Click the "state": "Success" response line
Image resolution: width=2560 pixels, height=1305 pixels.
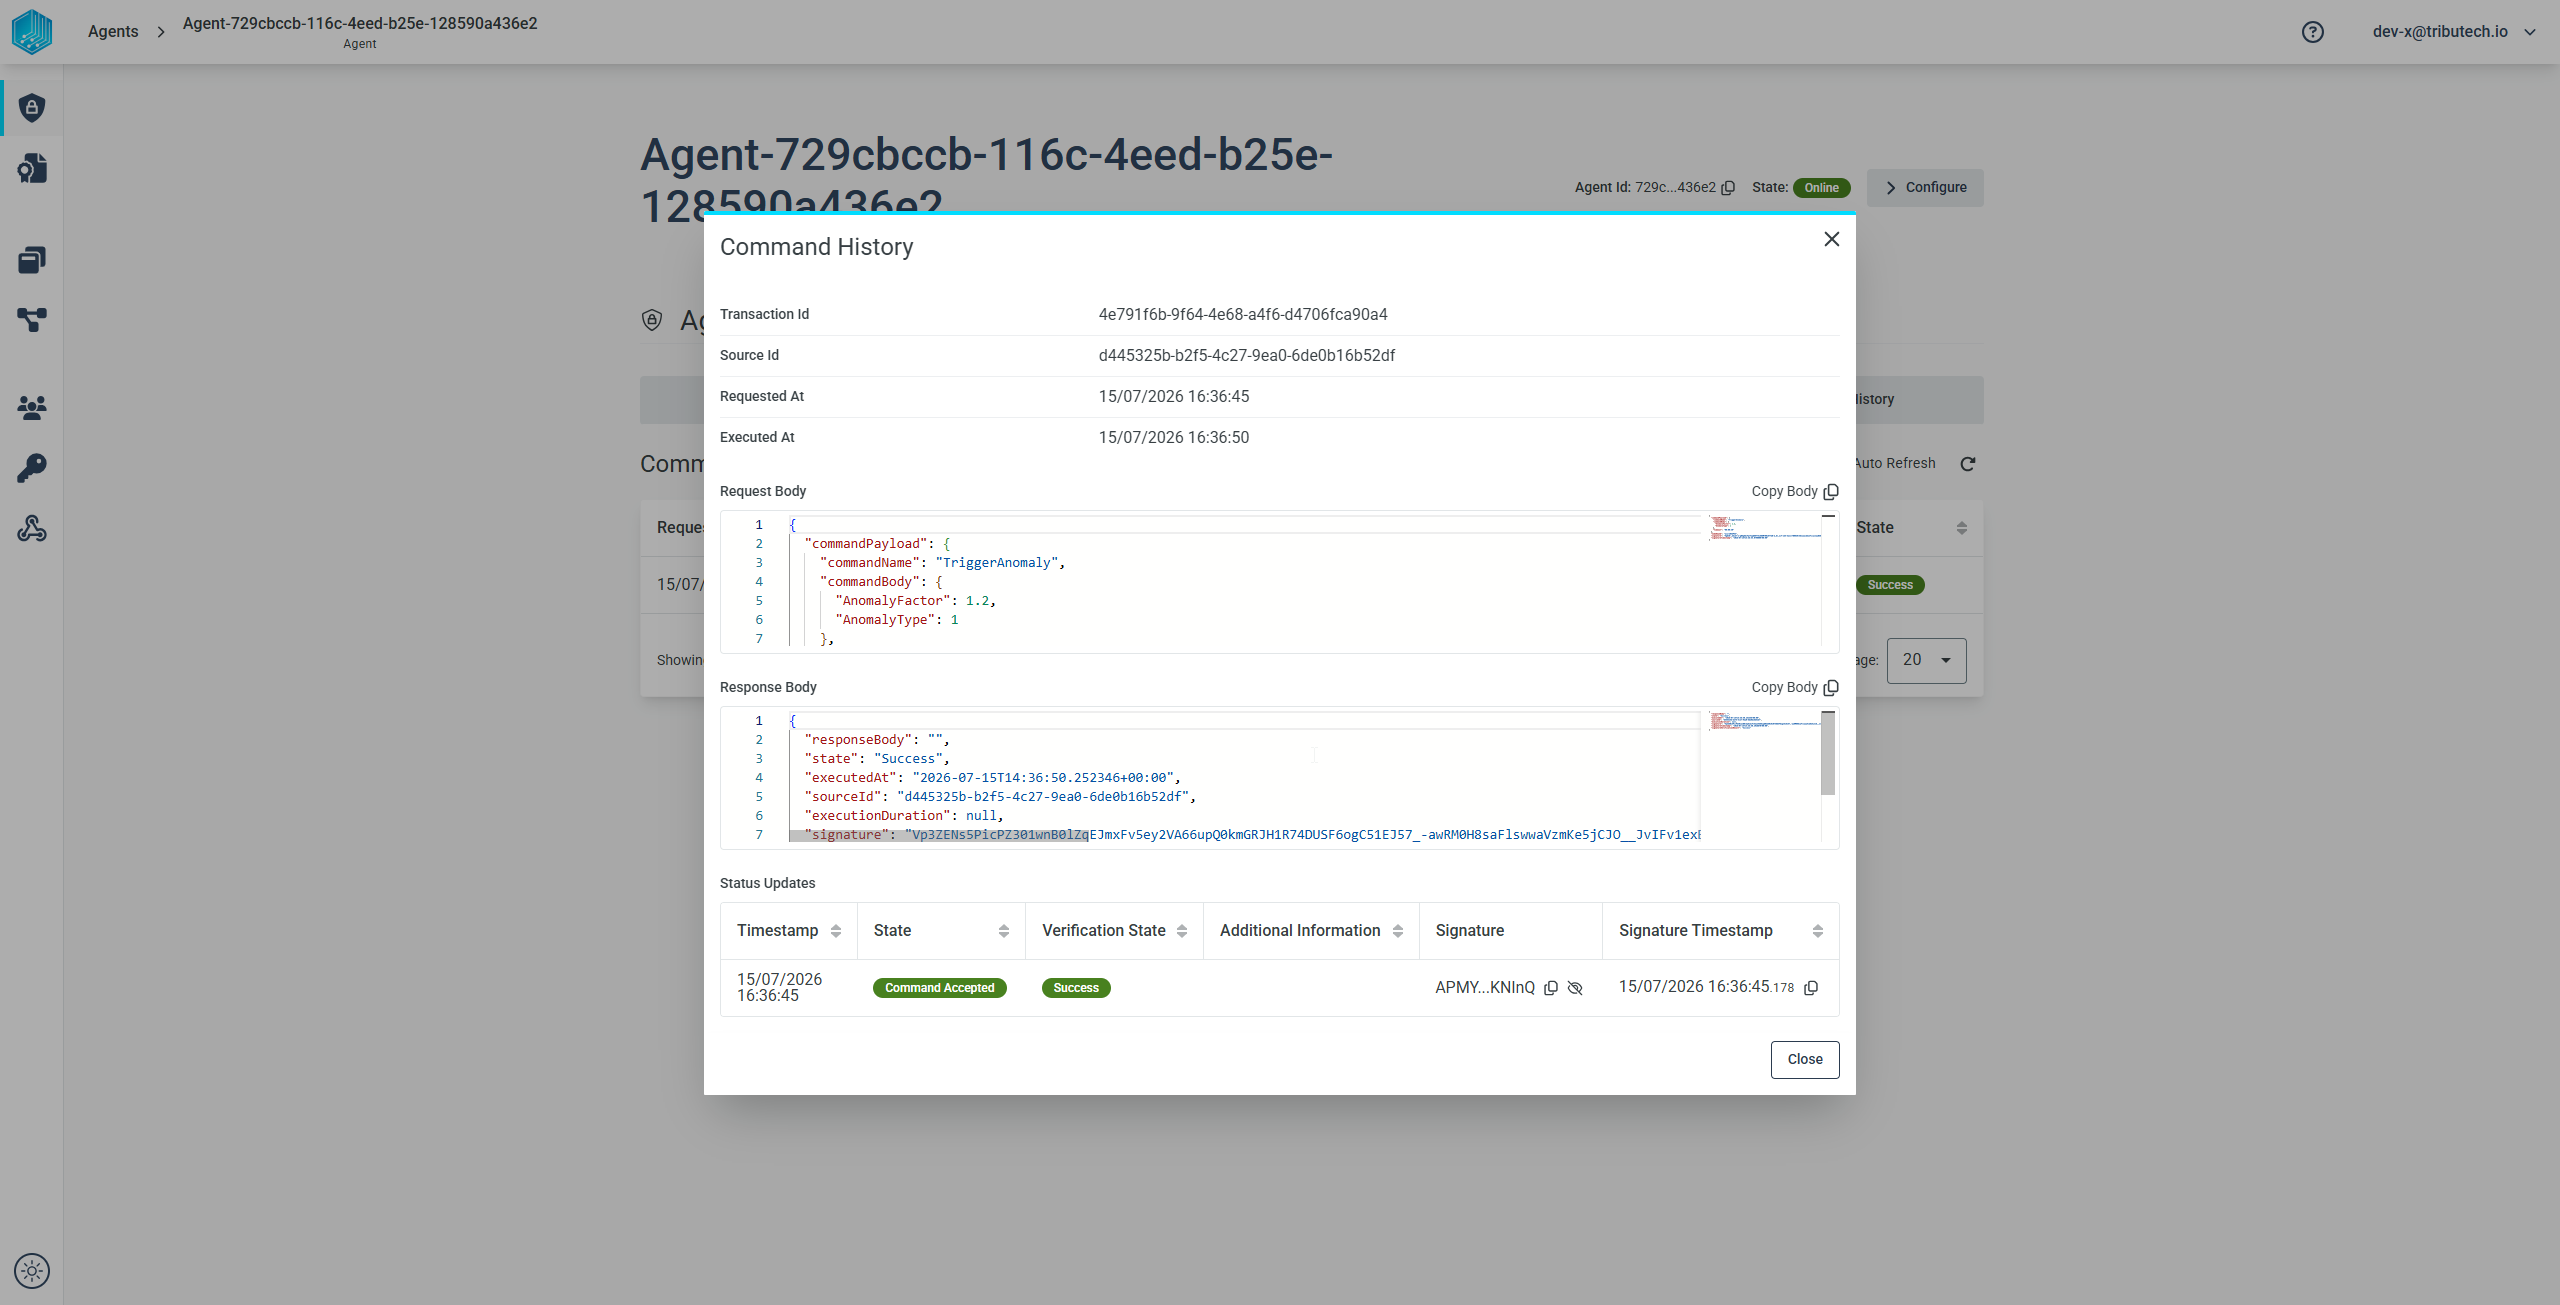(x=876, y=759)
